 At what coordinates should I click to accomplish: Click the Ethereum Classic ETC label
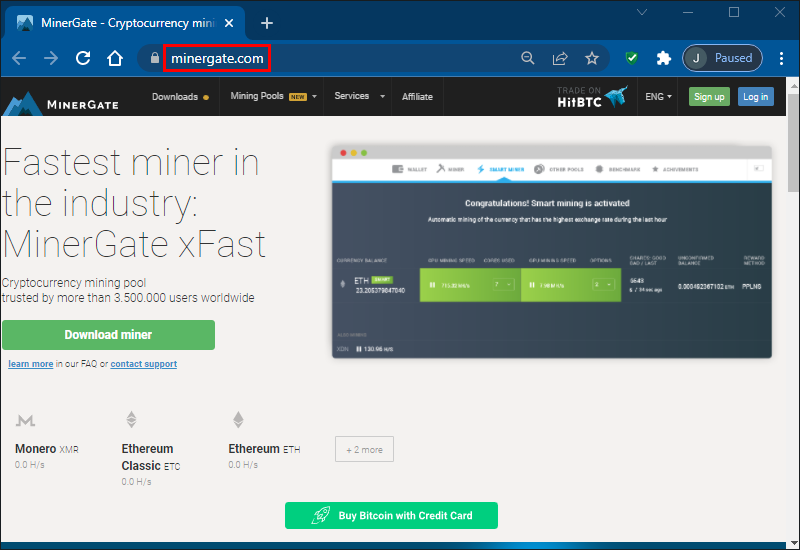(x=151, y=457)
